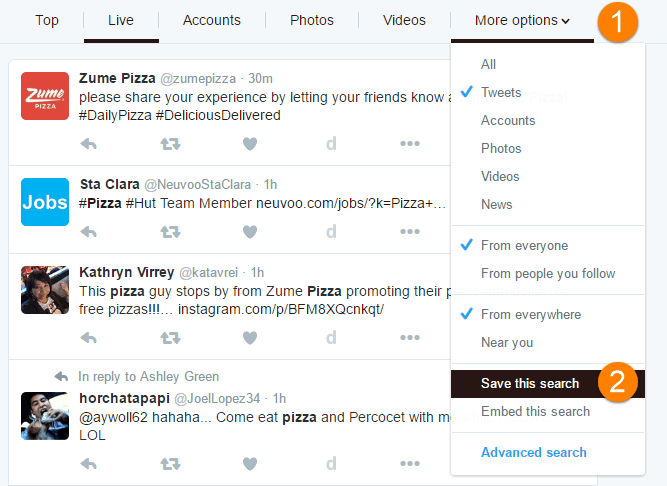Retweet the Zume Pizza tweet
Screen dimensions: 667x486
[x=170, y=143]
